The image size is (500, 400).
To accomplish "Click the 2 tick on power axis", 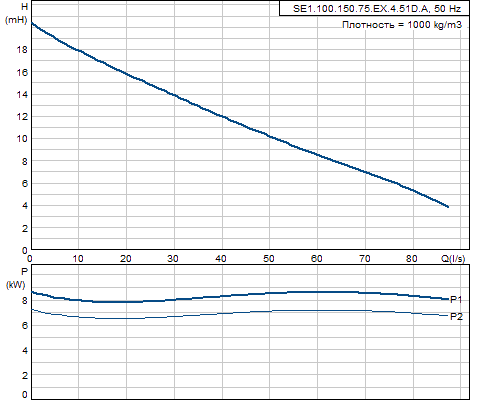I will click(x=25, y=375).
